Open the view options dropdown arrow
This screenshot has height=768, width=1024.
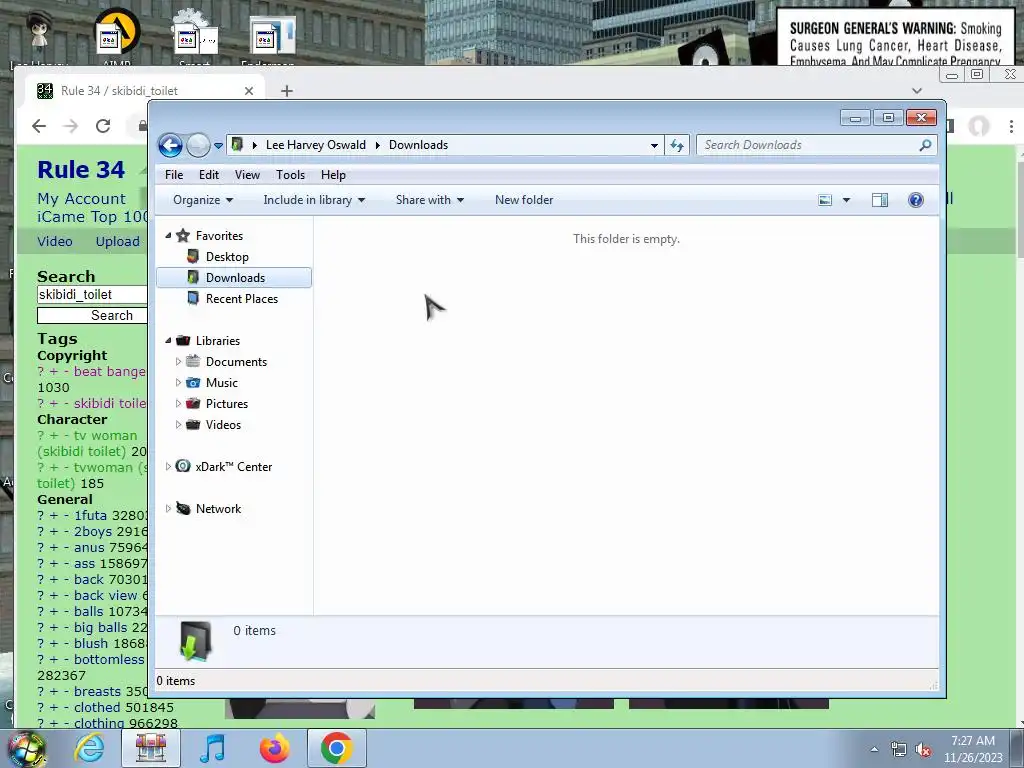pos(846,200)
